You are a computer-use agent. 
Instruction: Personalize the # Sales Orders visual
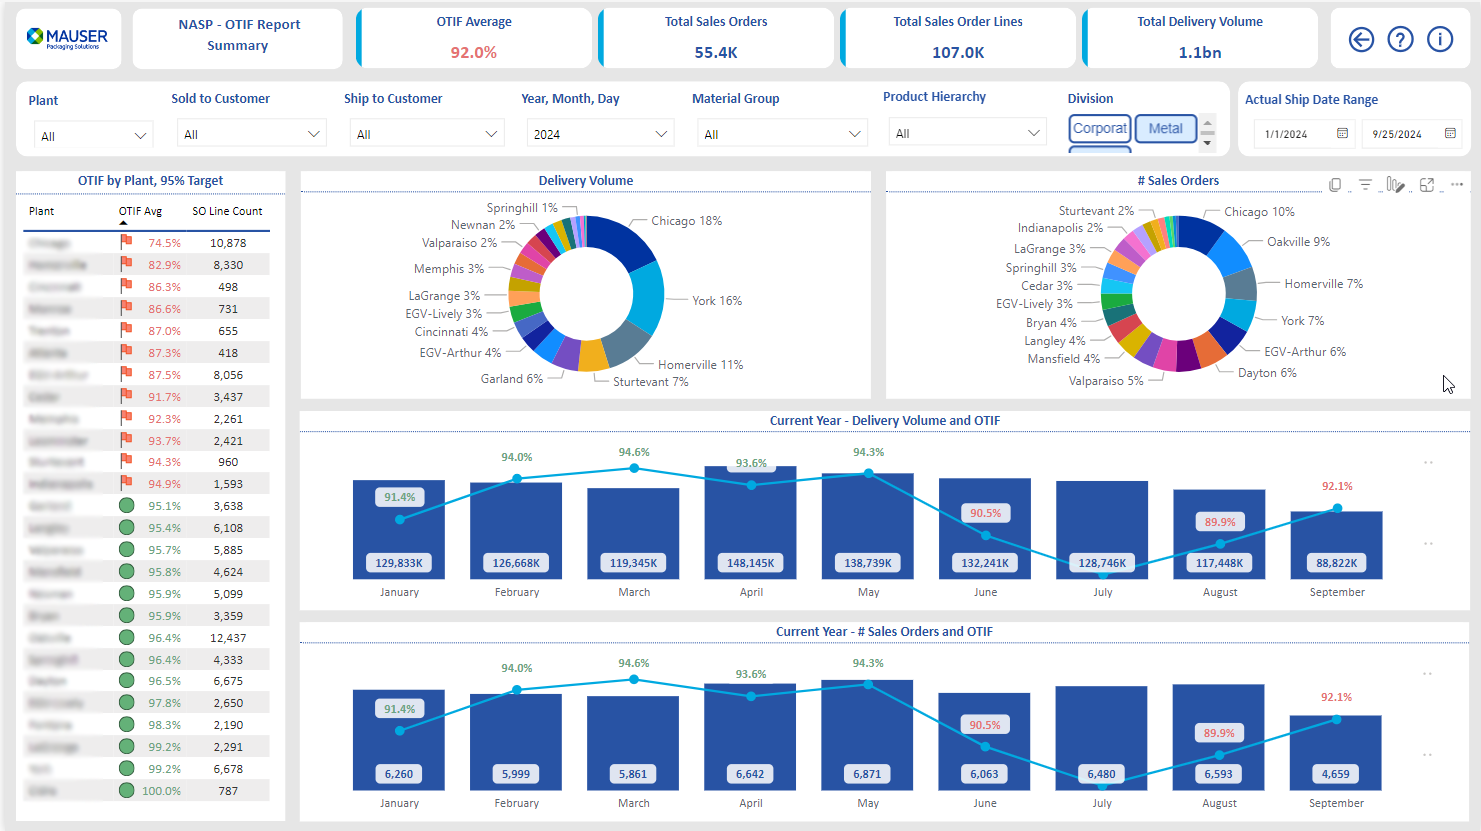click(x=1396, y=184)
